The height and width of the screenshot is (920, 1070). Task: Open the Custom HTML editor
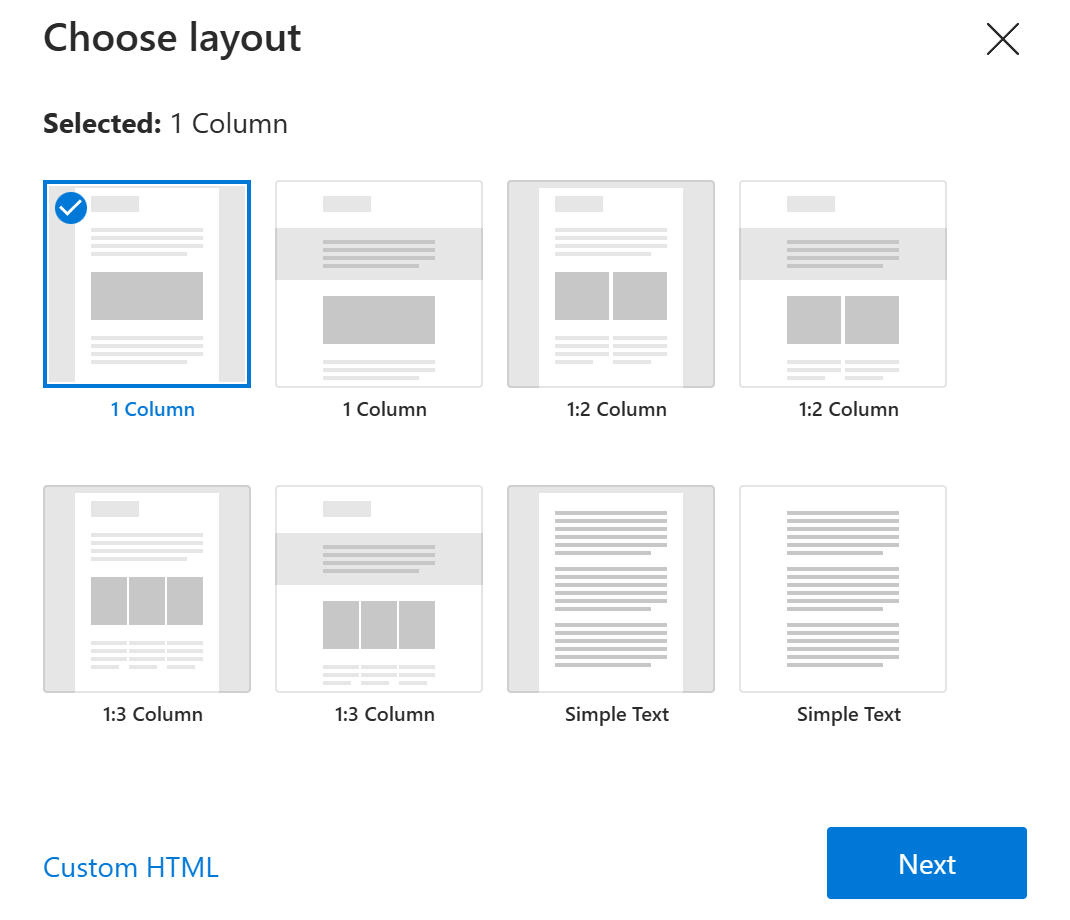pos(130,867)
